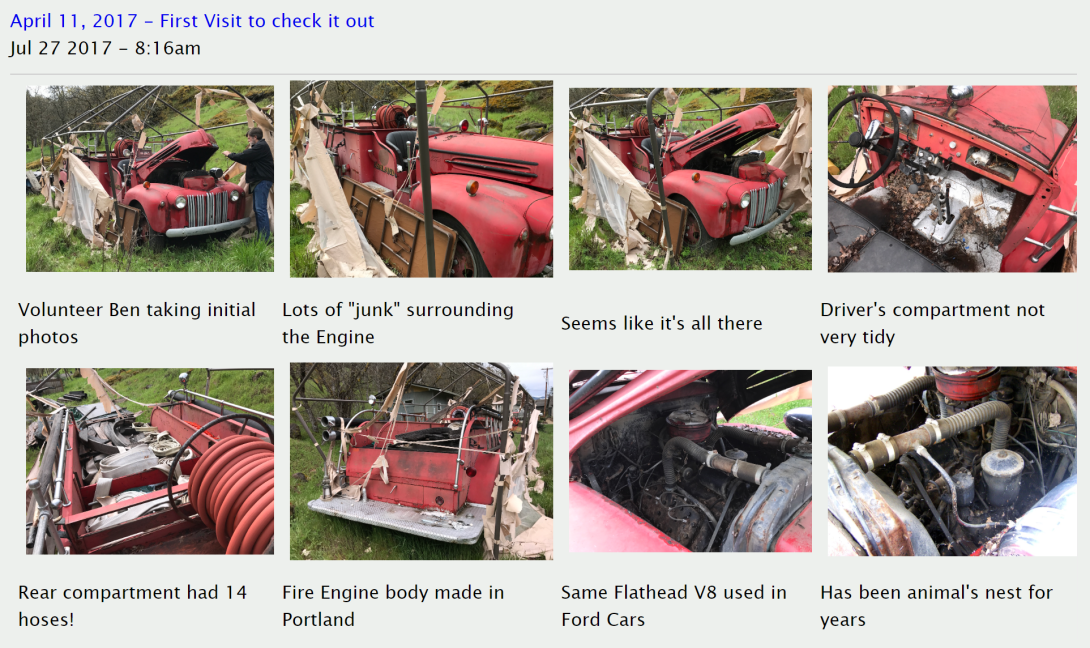Click the caption 'Rear compartment had 14 hoses!'
Screen dimensions: 1090x648
[x=133, y=606]
